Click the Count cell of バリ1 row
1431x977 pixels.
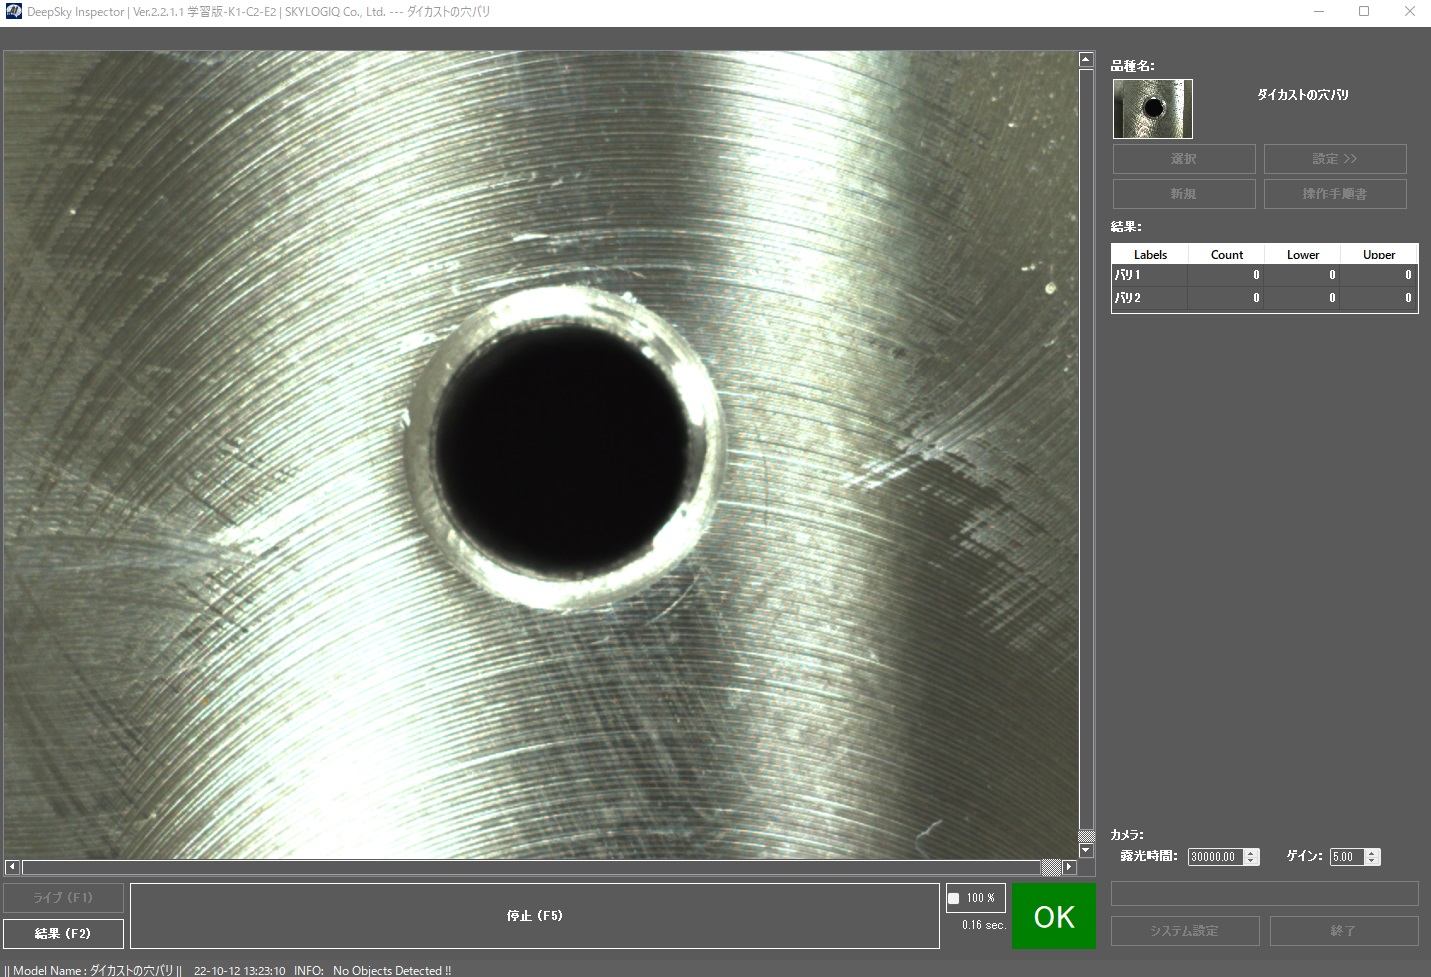pyautogui.click(x=1227, y=275)
